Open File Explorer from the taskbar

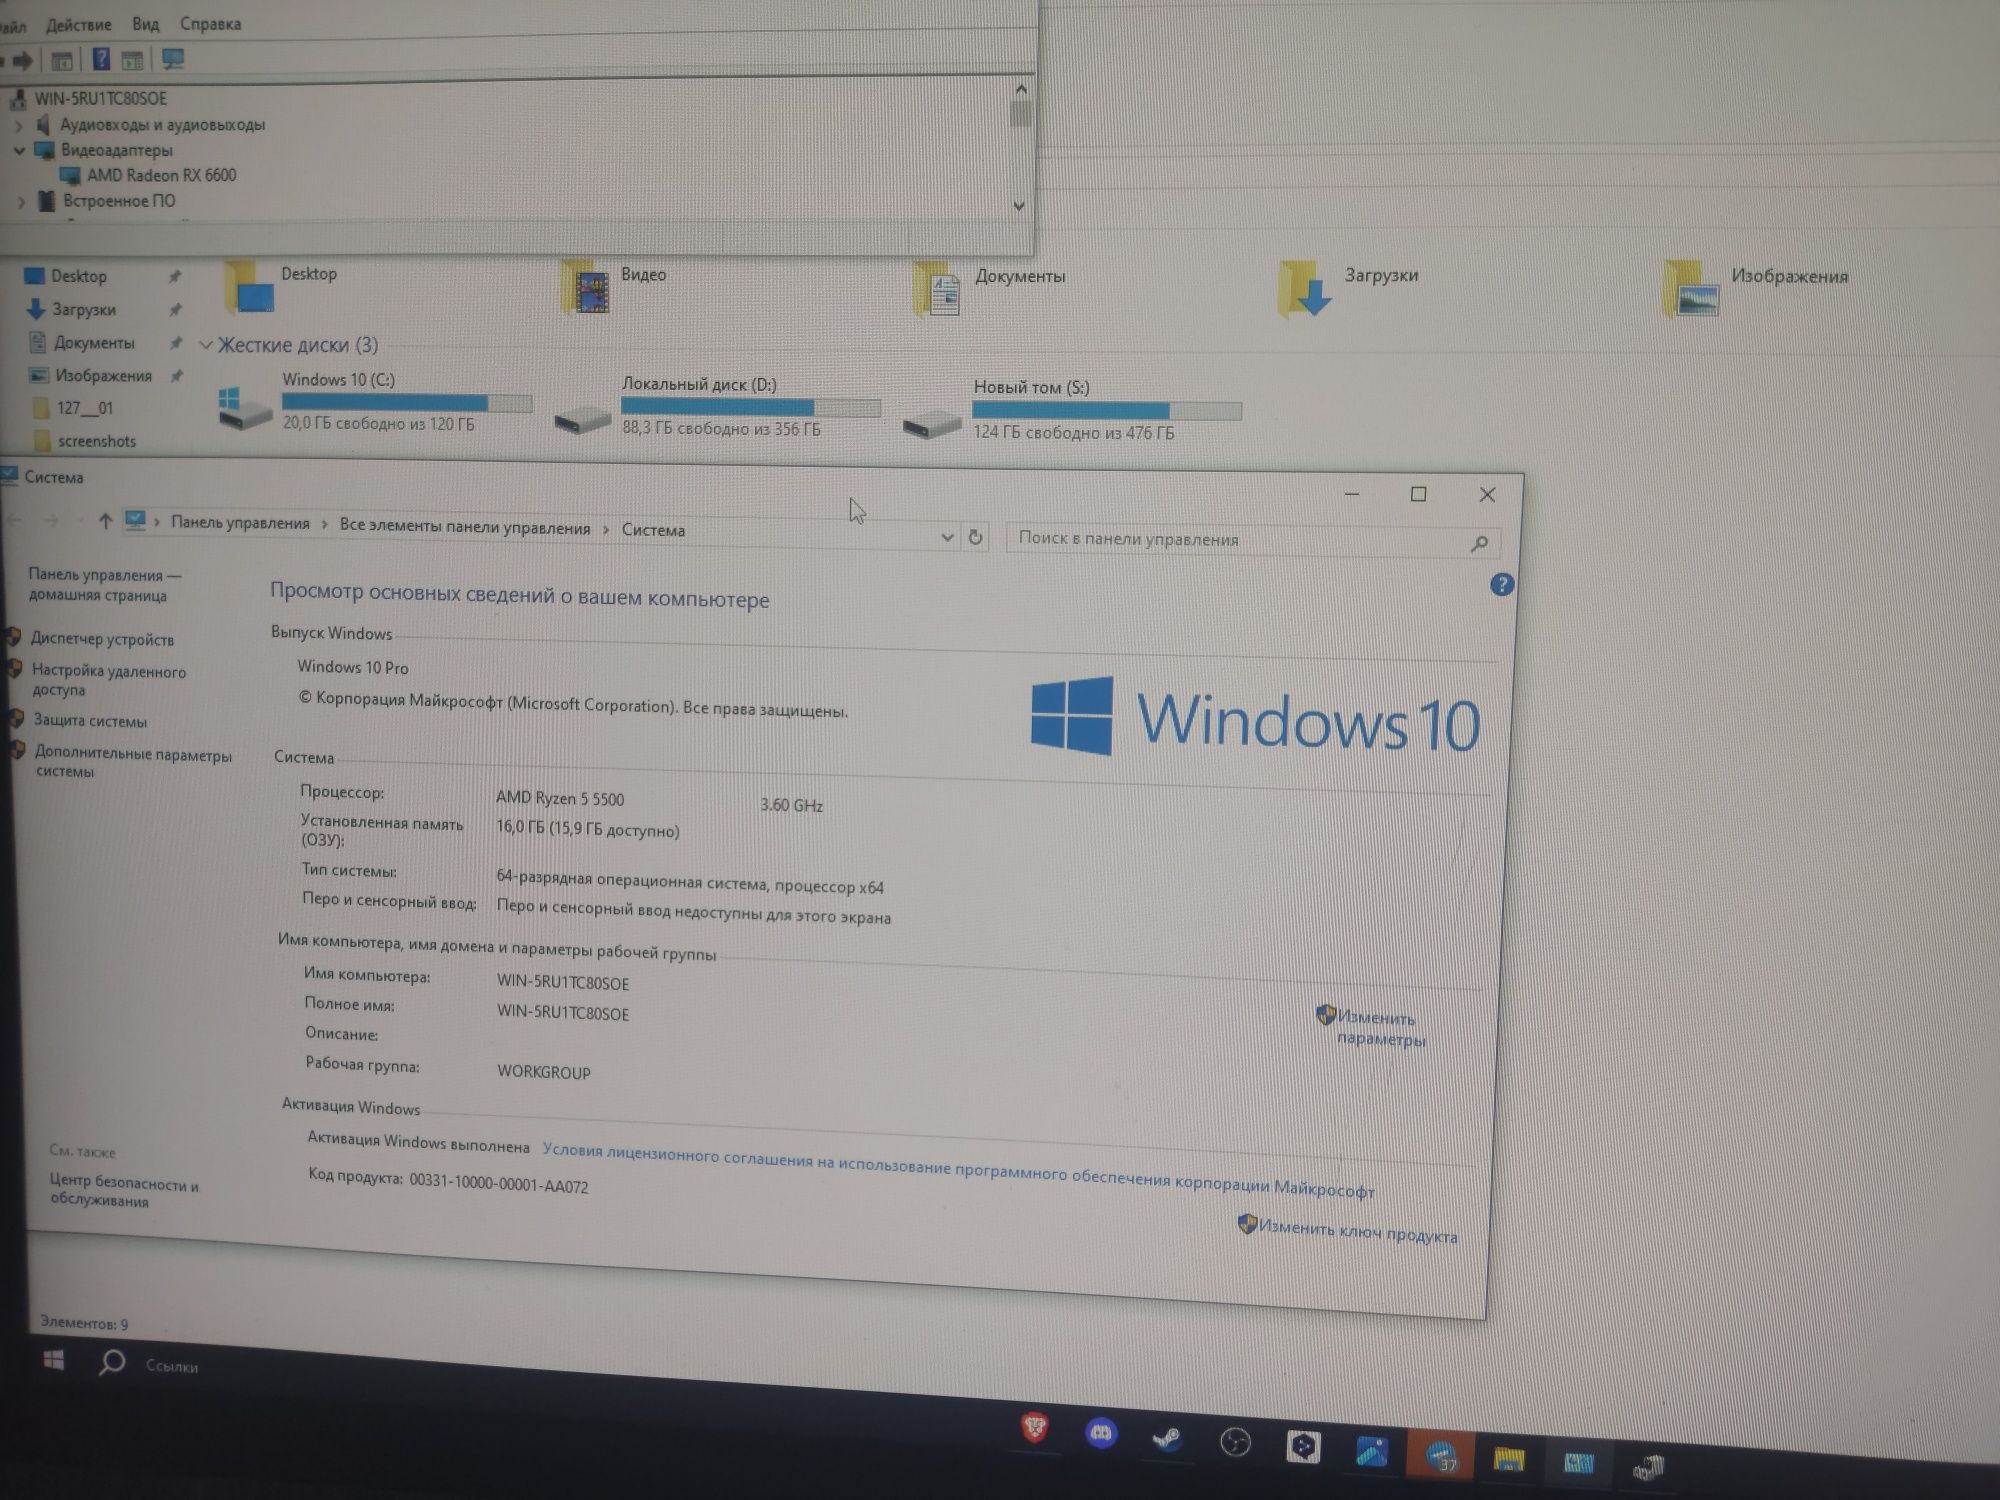1509,1461
